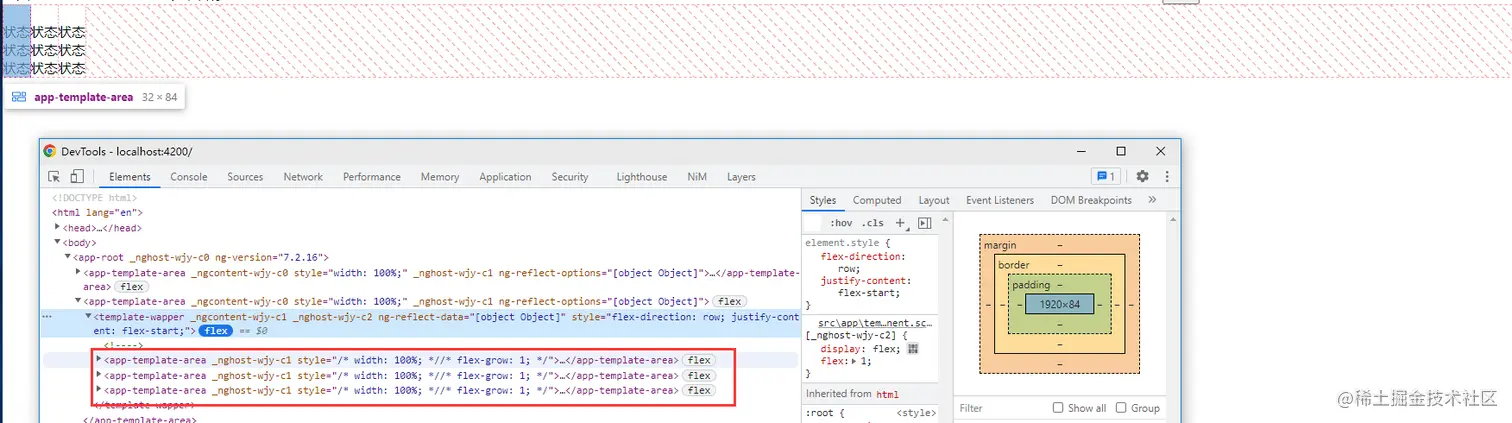The image size is (1512, 423).
Task: Click the padding label in box model
Action: click(1030, 285)
